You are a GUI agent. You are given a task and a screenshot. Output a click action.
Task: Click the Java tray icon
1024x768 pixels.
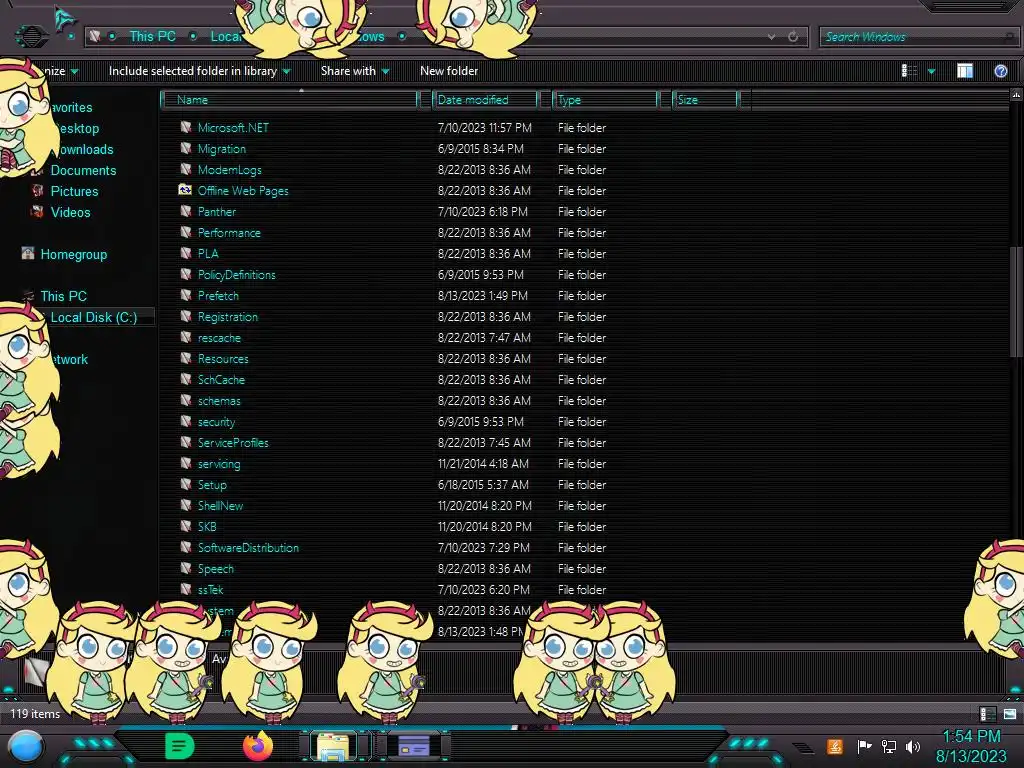[x=834, y=746]
